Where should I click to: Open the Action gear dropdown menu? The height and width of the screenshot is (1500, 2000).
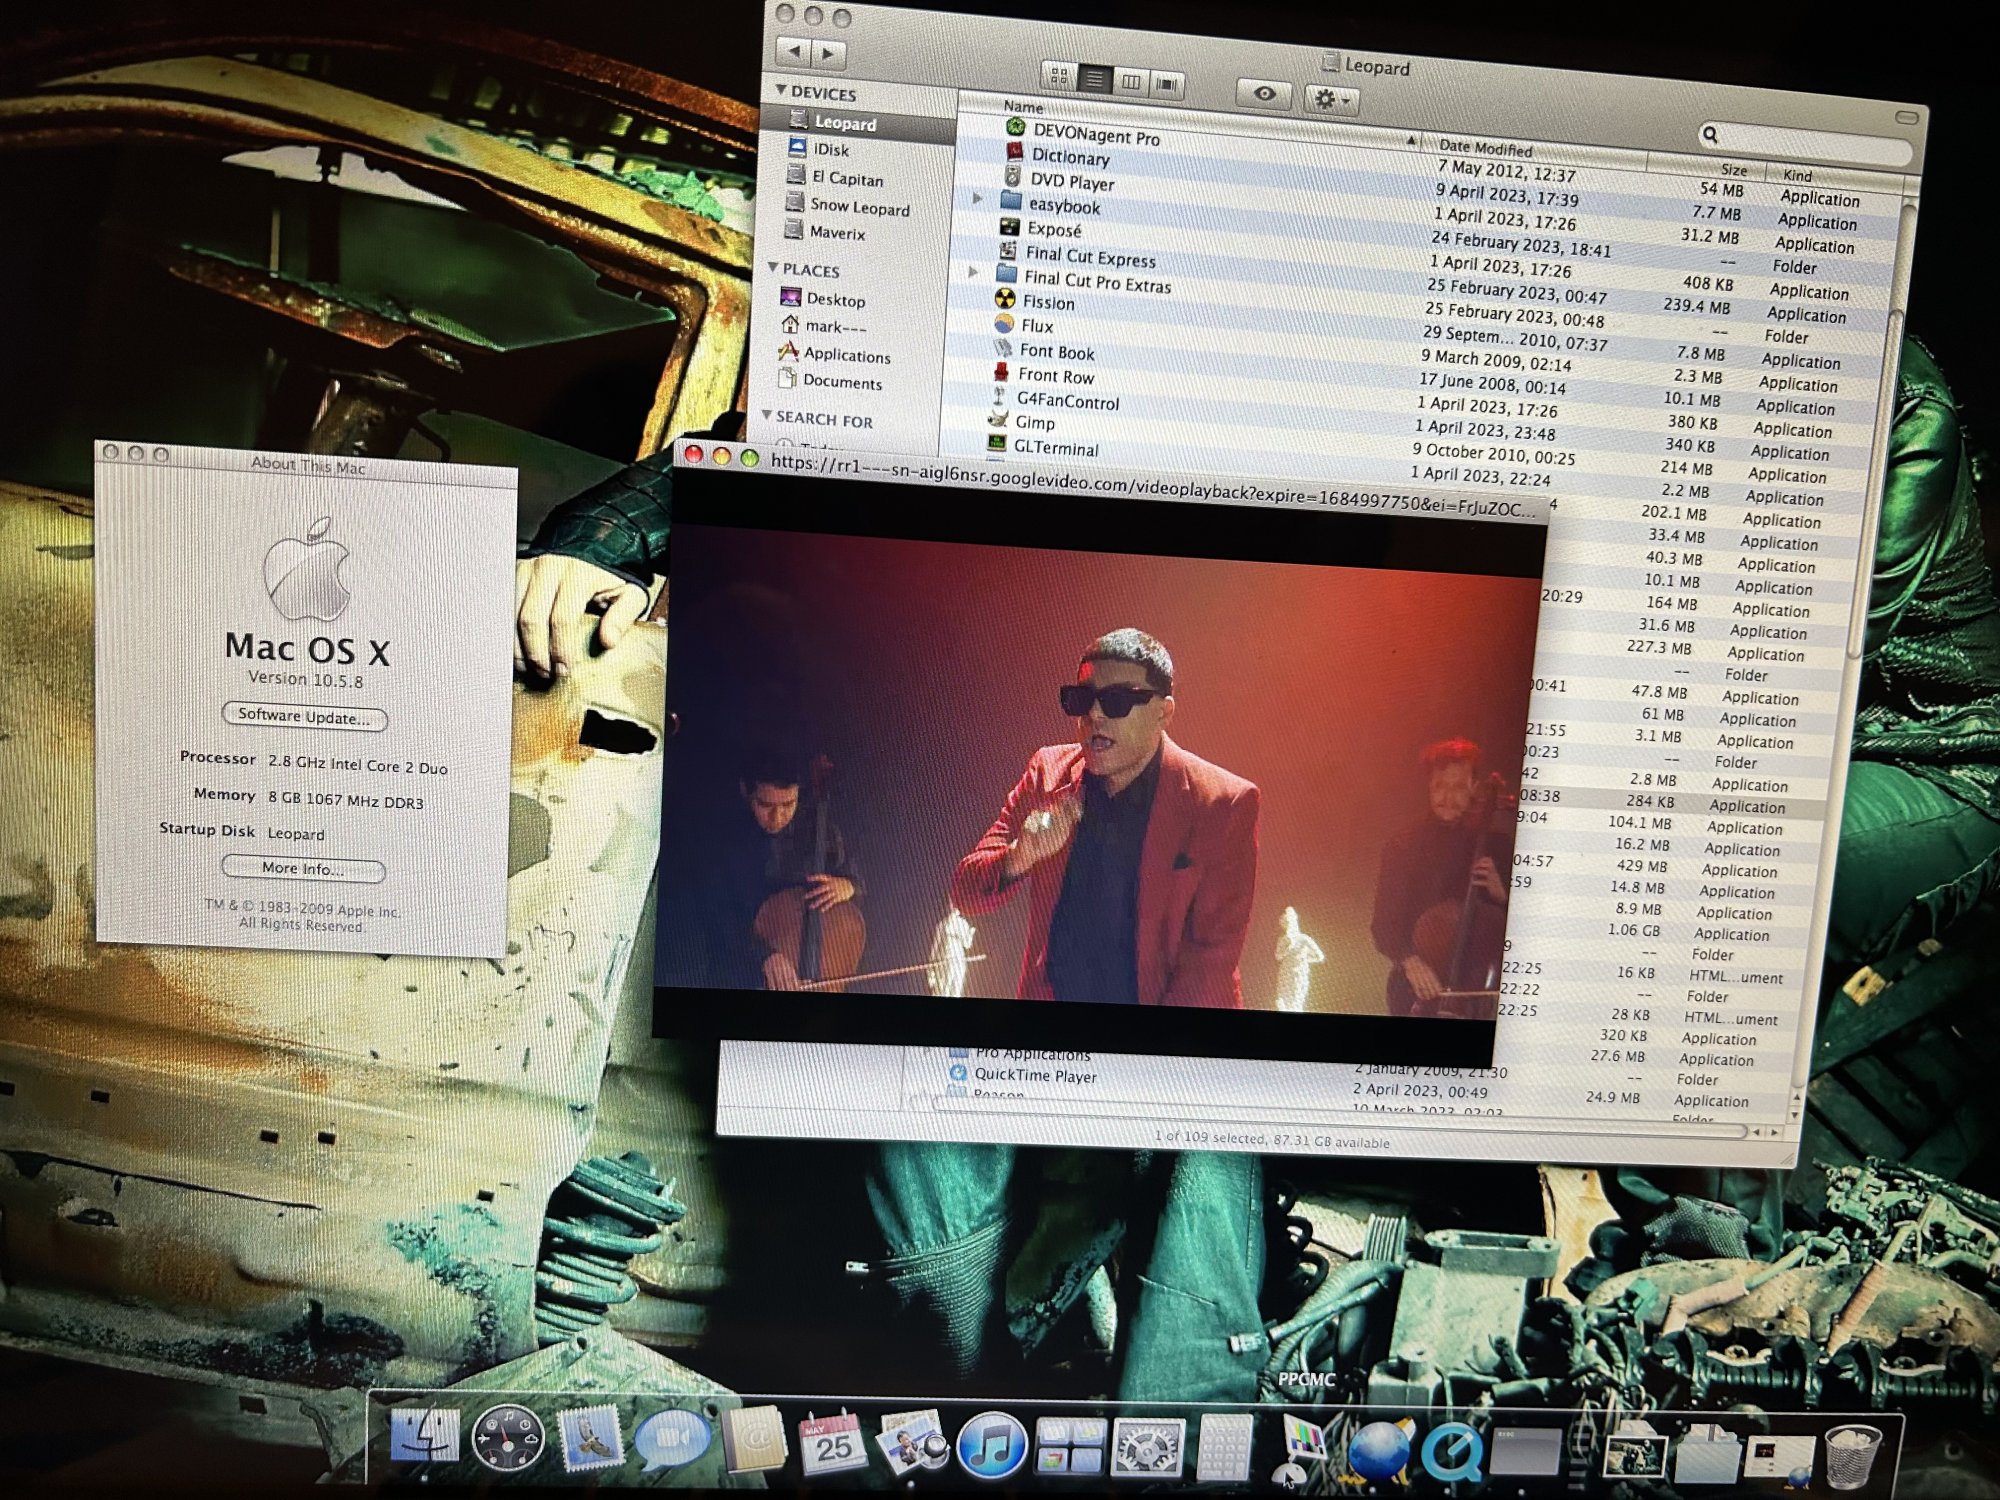1331,99
